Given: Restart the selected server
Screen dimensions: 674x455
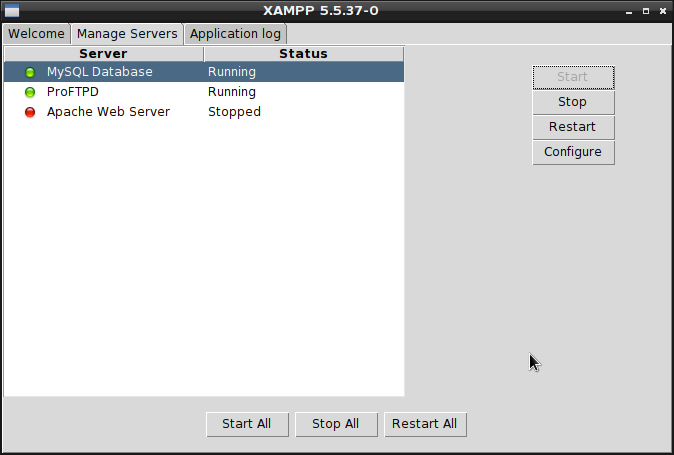Looking at the screenshot, I should (x=573, y=127).
